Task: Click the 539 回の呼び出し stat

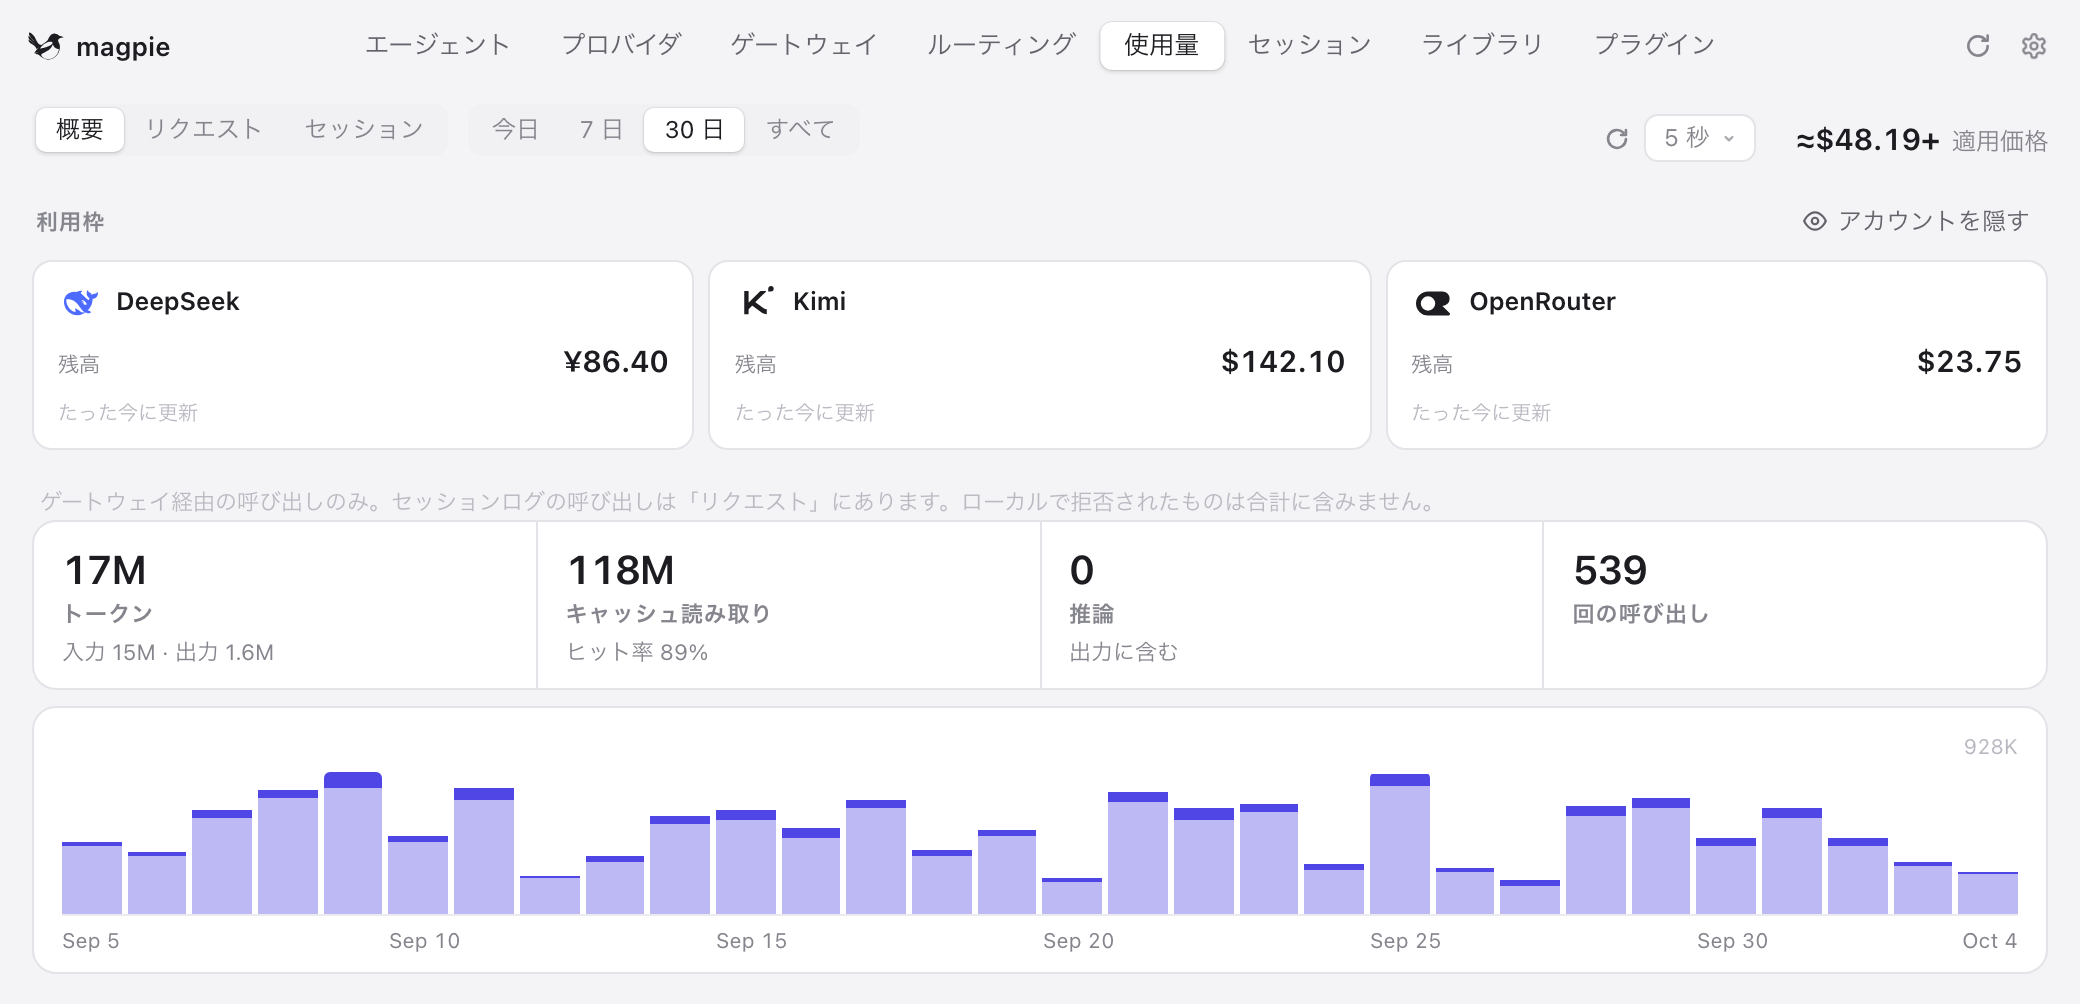Action: click(x=1795, y=605)
